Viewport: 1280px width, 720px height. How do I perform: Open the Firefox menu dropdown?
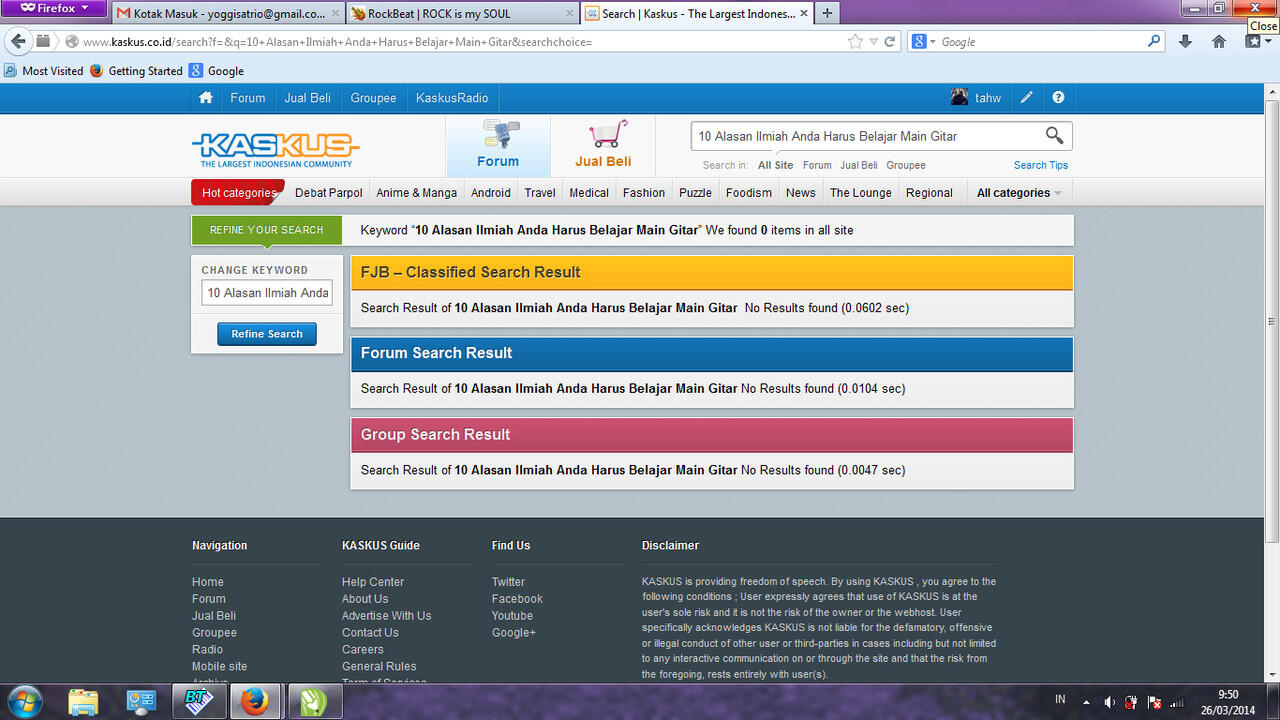point(53,8)
